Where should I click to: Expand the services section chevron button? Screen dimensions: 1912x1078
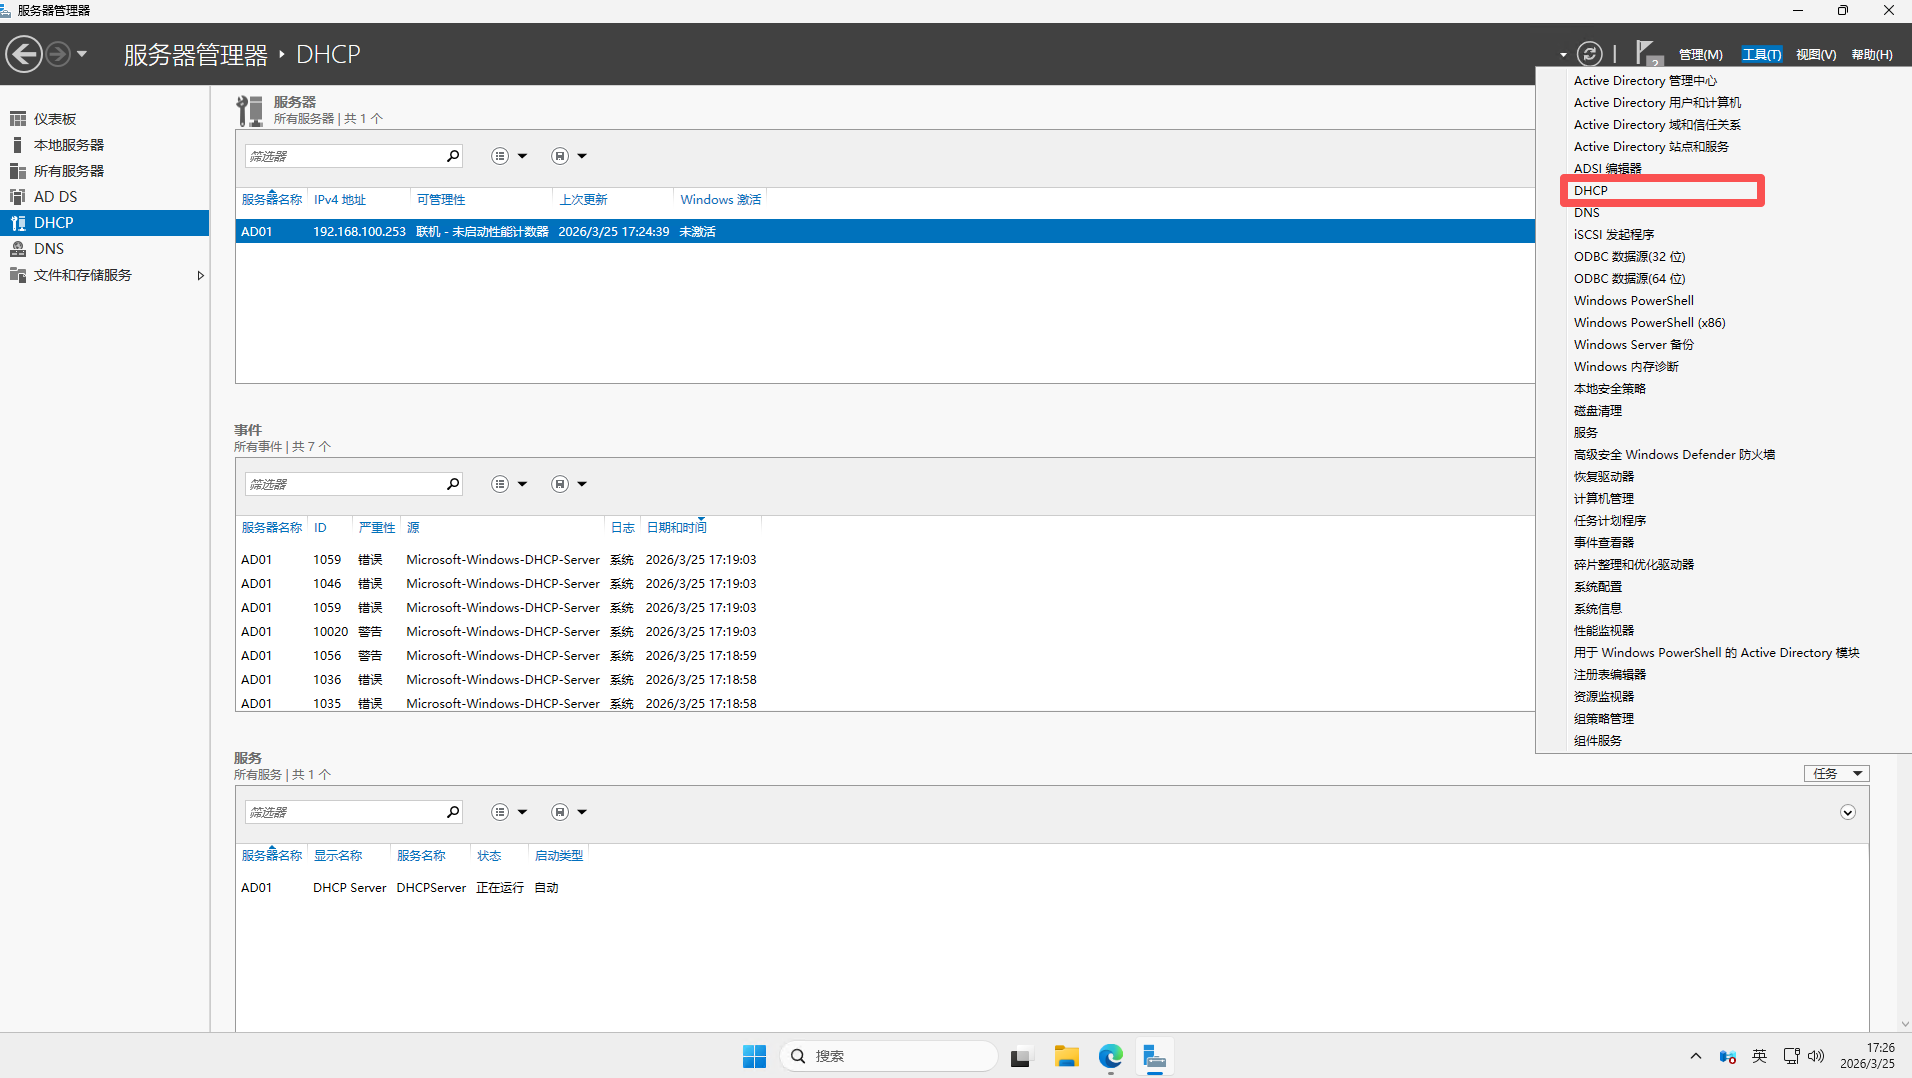click(1847, 812)
